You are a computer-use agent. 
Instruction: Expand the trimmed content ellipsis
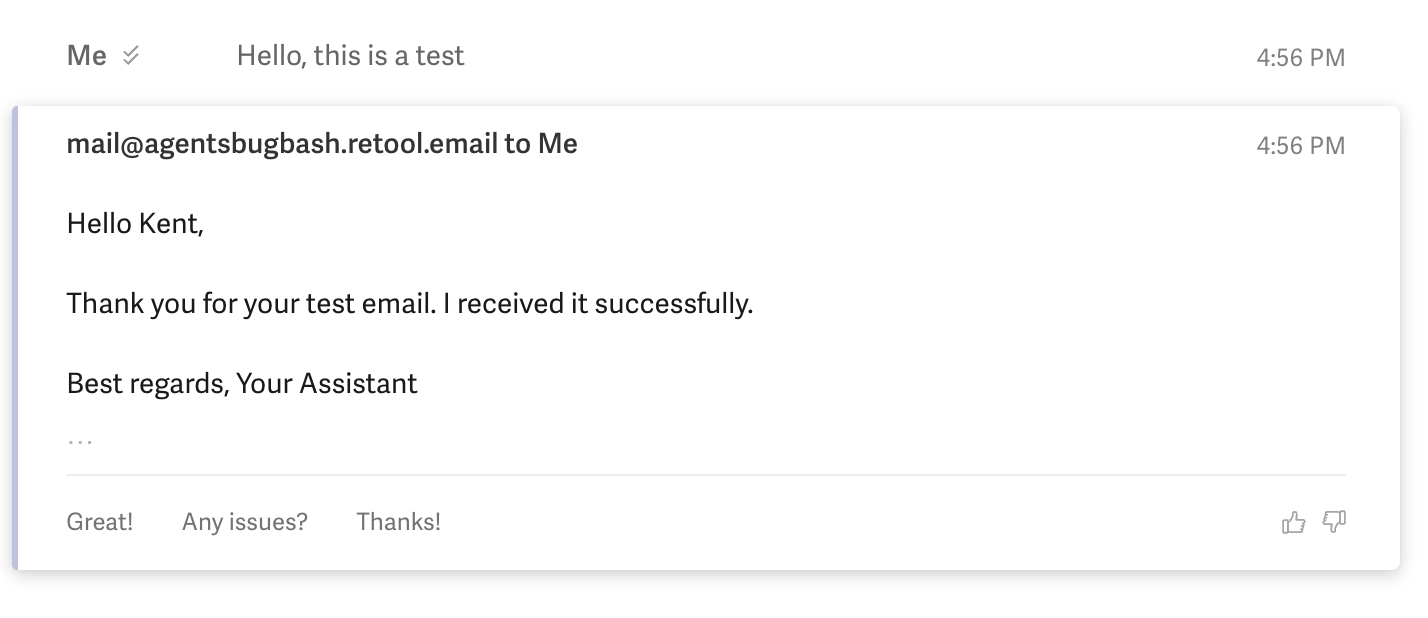coord(80,440)
